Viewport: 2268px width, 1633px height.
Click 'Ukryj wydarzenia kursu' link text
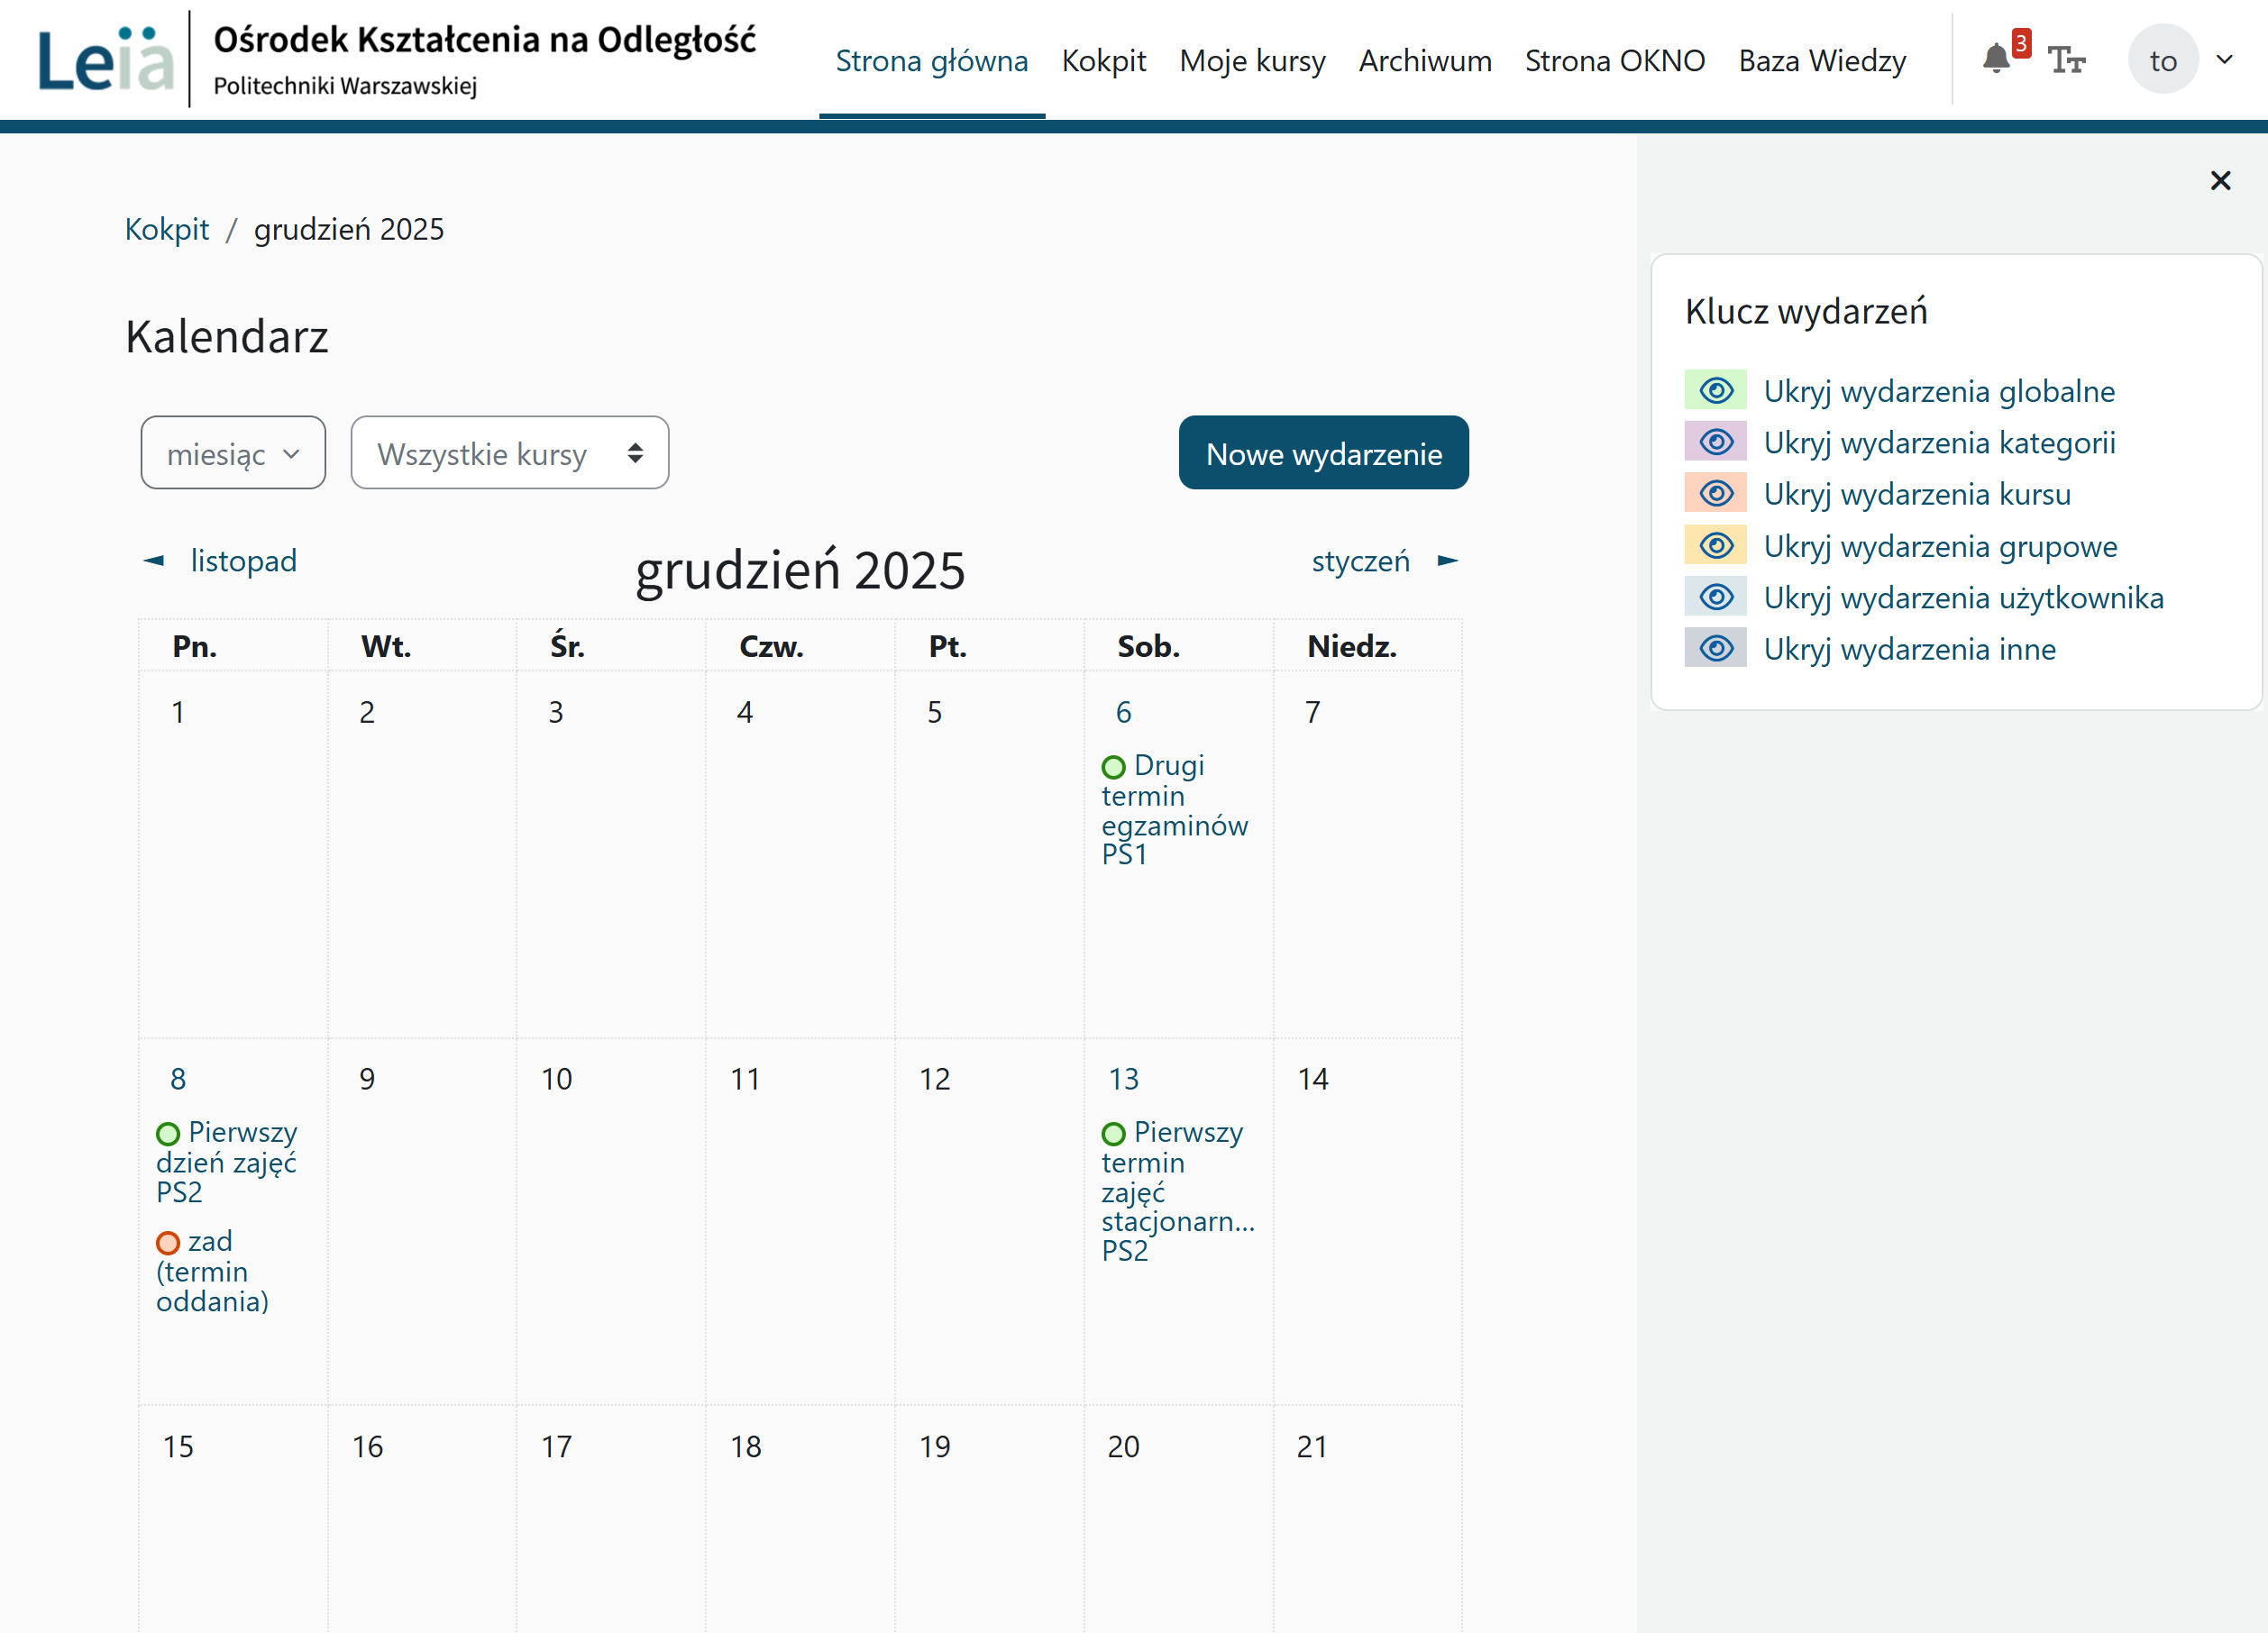(1917, 494)
